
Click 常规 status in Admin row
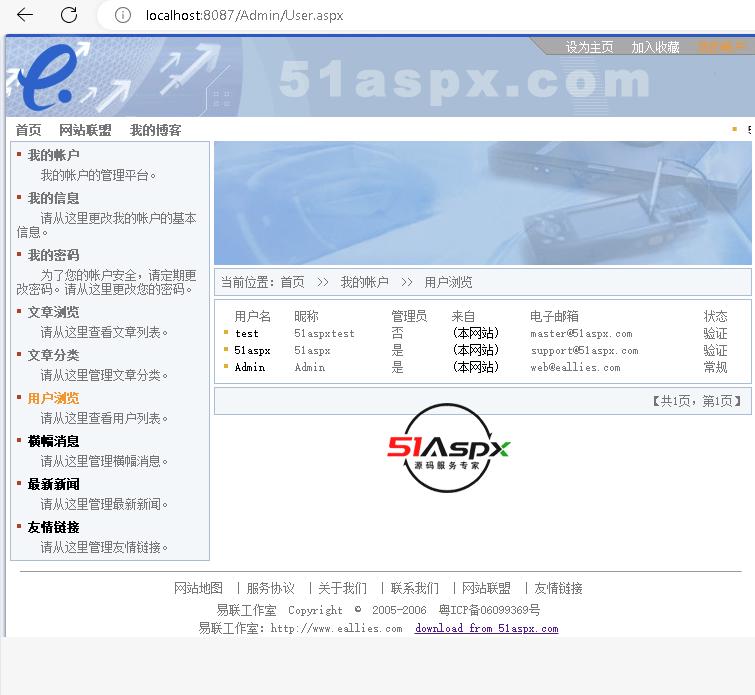[715, 367]
